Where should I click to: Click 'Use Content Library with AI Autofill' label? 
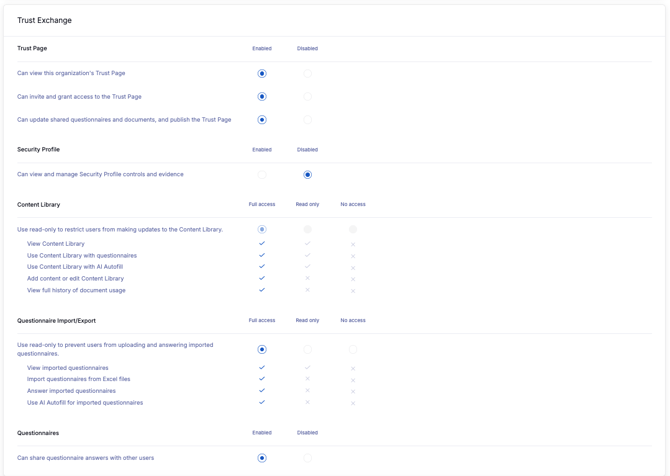coord(75,267)
